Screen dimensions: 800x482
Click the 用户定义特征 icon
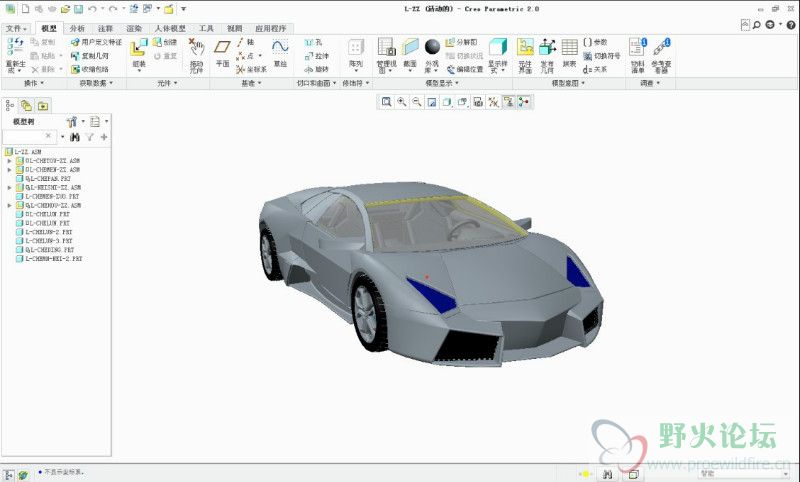[x=76, y=42]
